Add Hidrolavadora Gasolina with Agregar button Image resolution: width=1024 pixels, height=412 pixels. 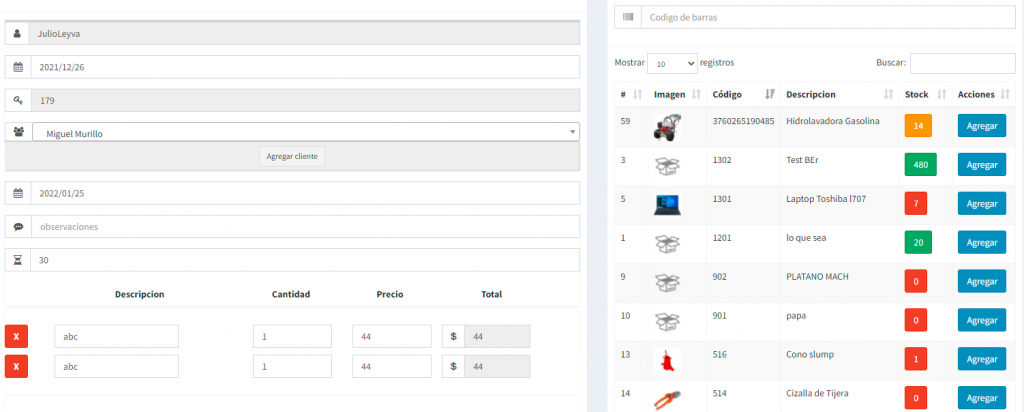(x=982, y=126)
